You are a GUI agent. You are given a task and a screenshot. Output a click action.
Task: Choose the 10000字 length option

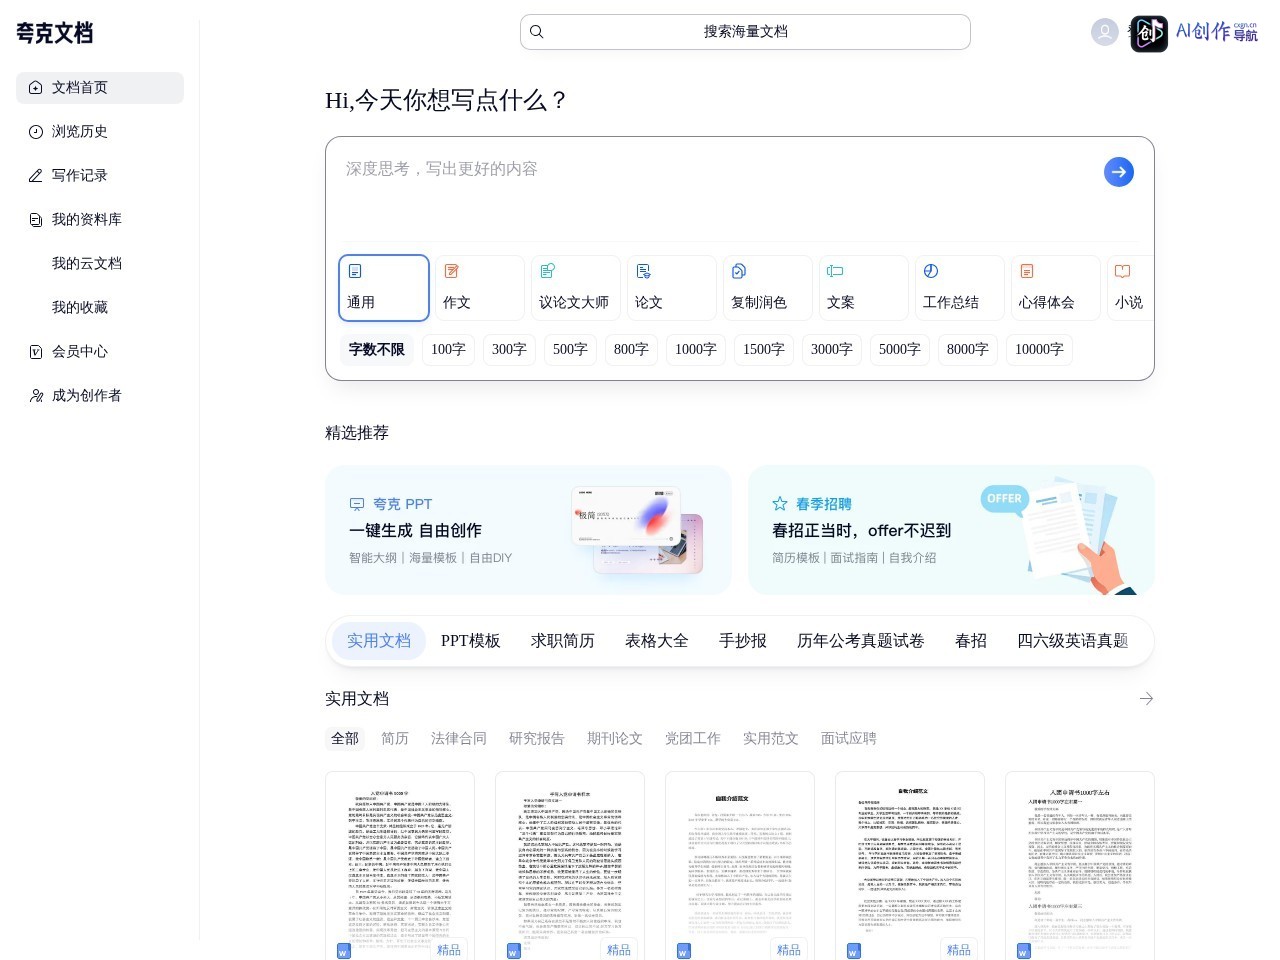(1039, 349)
